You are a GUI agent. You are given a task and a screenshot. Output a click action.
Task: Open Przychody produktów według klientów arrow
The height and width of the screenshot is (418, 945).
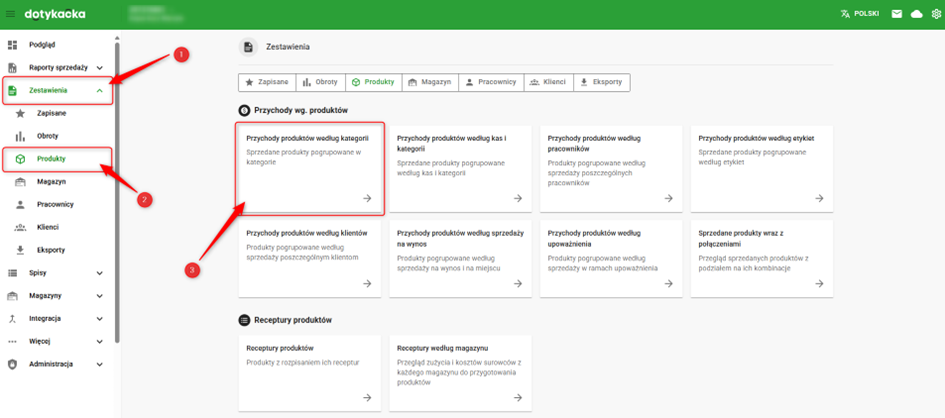coord(367,283)
